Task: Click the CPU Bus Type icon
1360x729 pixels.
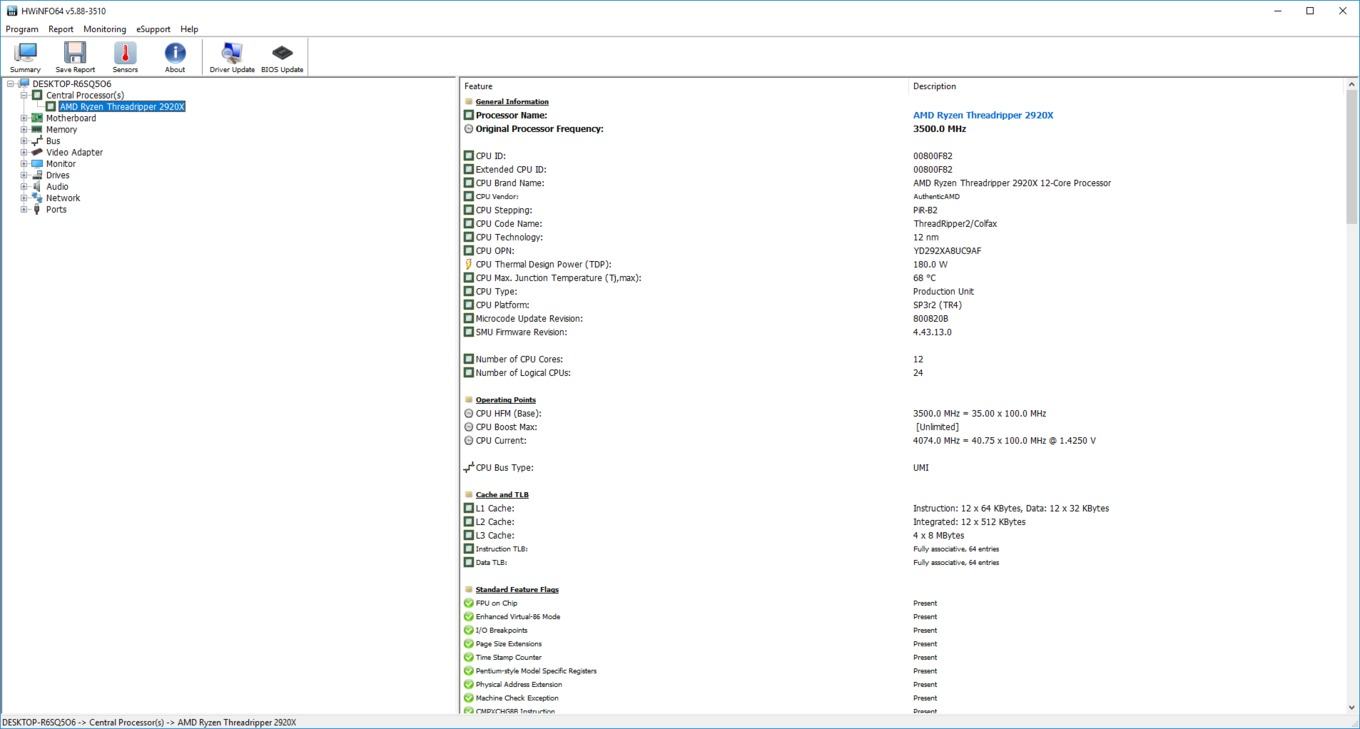Action: [x=468, y=468]
